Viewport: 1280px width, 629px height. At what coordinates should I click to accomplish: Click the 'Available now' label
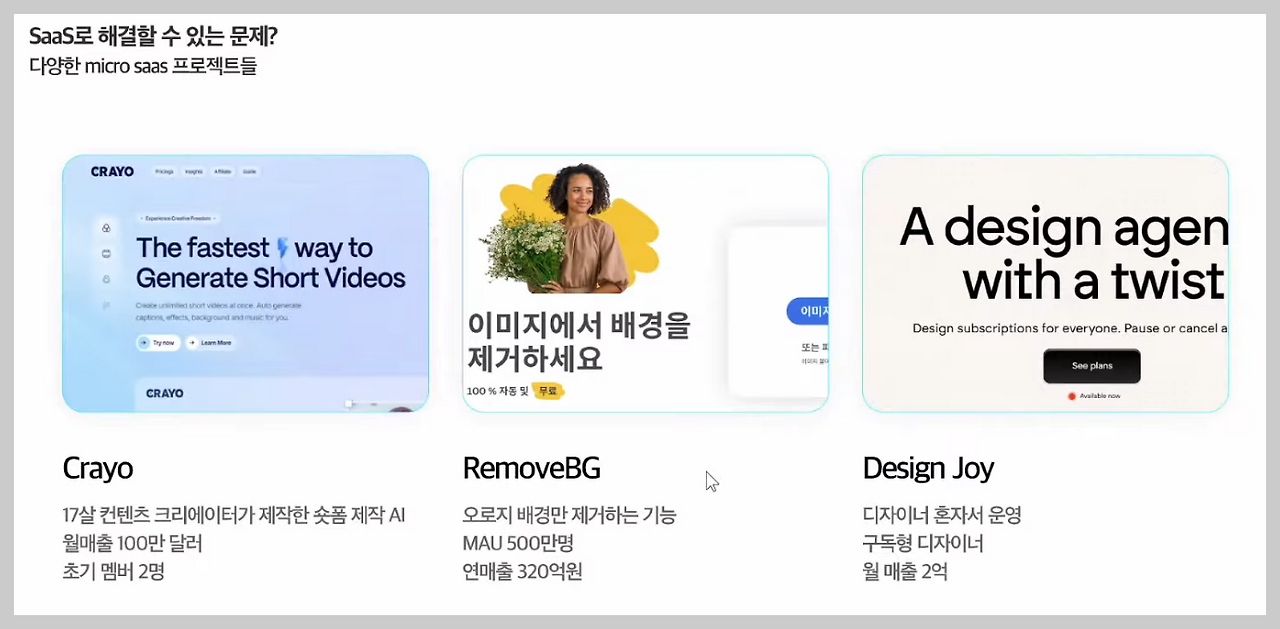click(x=1100, y=396)
